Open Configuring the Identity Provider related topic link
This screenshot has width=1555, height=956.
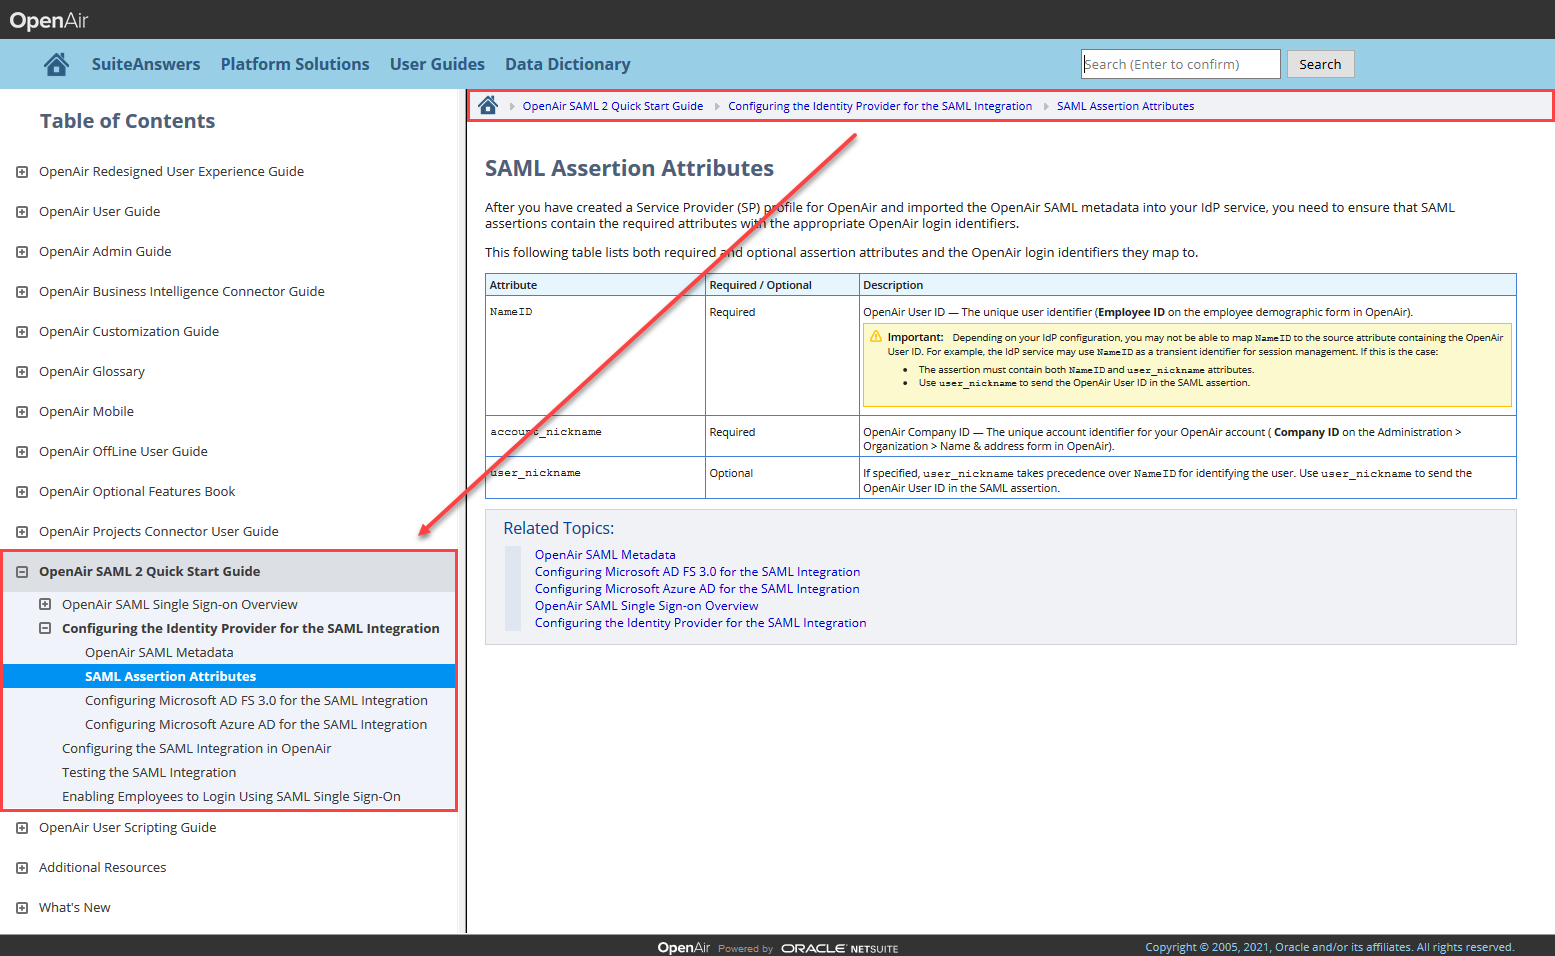700,623
